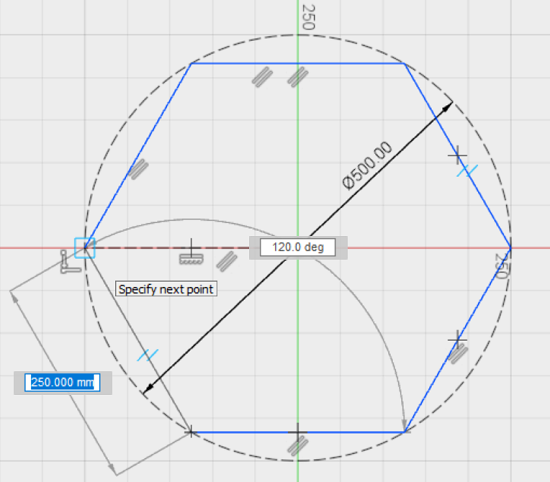Click the bottom-left hexagon vertex point
This screenshot has width=550, height=482.
click(x=191, y=432)
